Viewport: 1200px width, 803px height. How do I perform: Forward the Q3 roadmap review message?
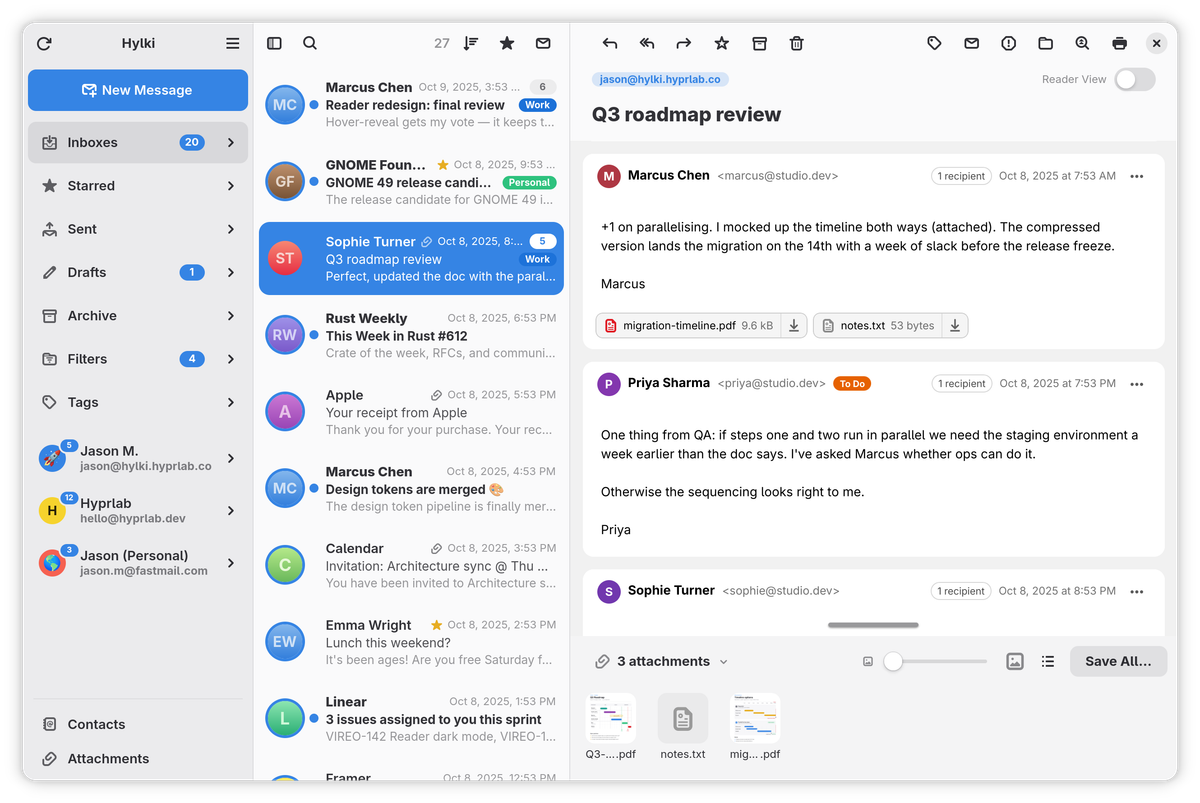point(684,43)
